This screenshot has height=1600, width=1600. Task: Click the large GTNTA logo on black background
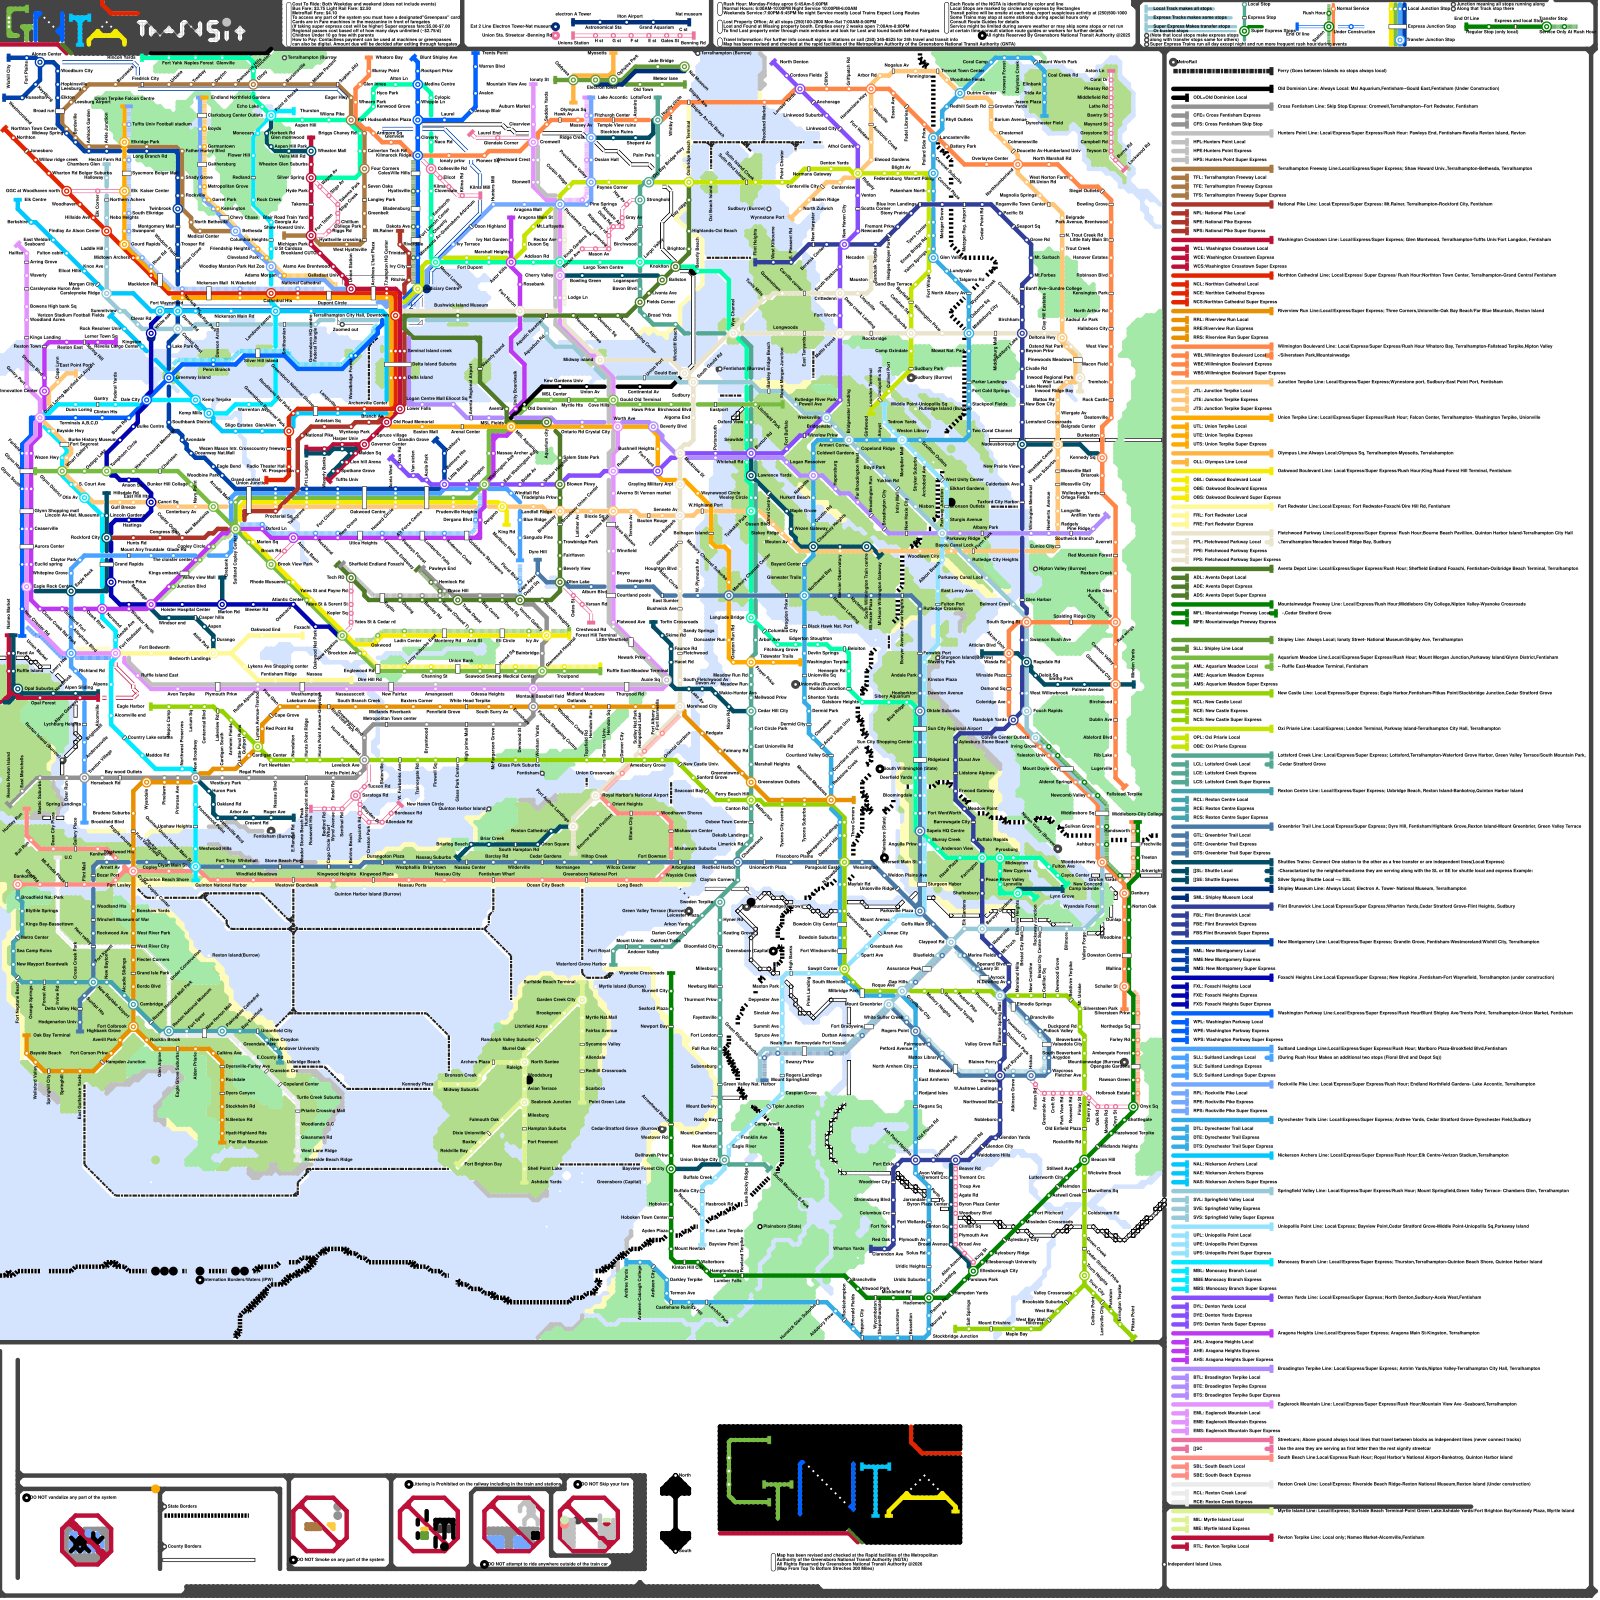click(x=840, y=1484)
